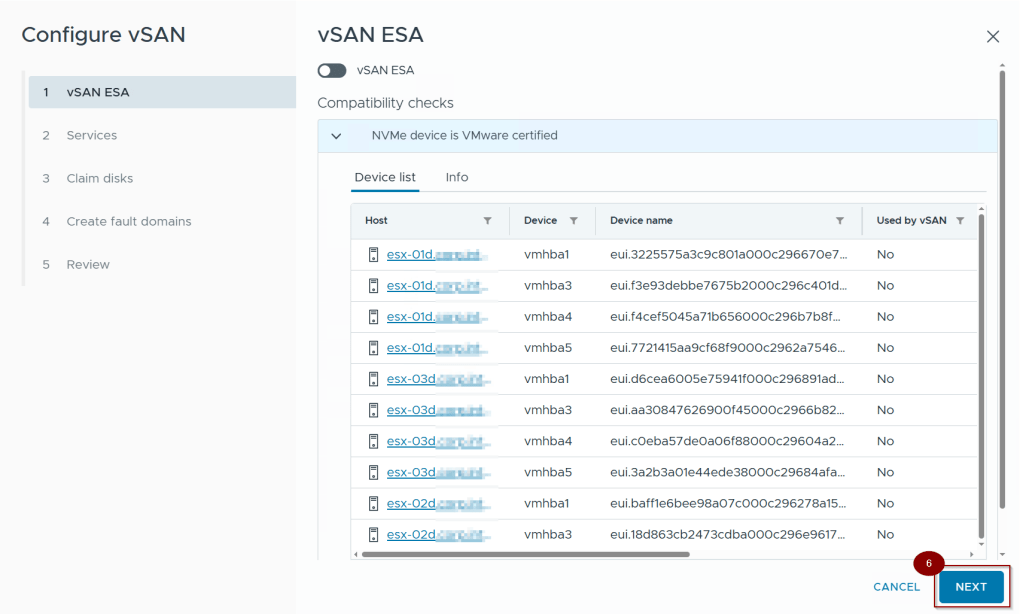Image resolution: width=1023 pixels, height=614 pixels.
Task: Open the Used by vSAN filter
Action: [x=960, y=221]
